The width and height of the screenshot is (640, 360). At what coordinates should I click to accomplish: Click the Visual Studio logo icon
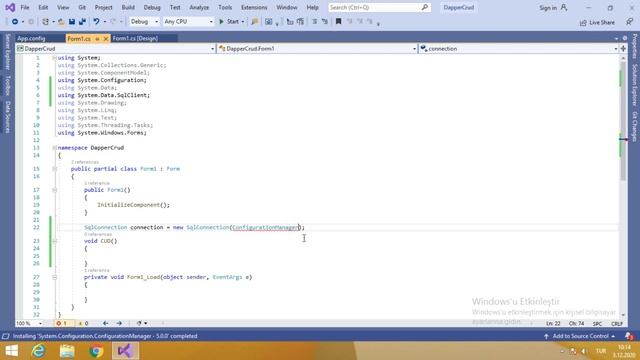10,7
